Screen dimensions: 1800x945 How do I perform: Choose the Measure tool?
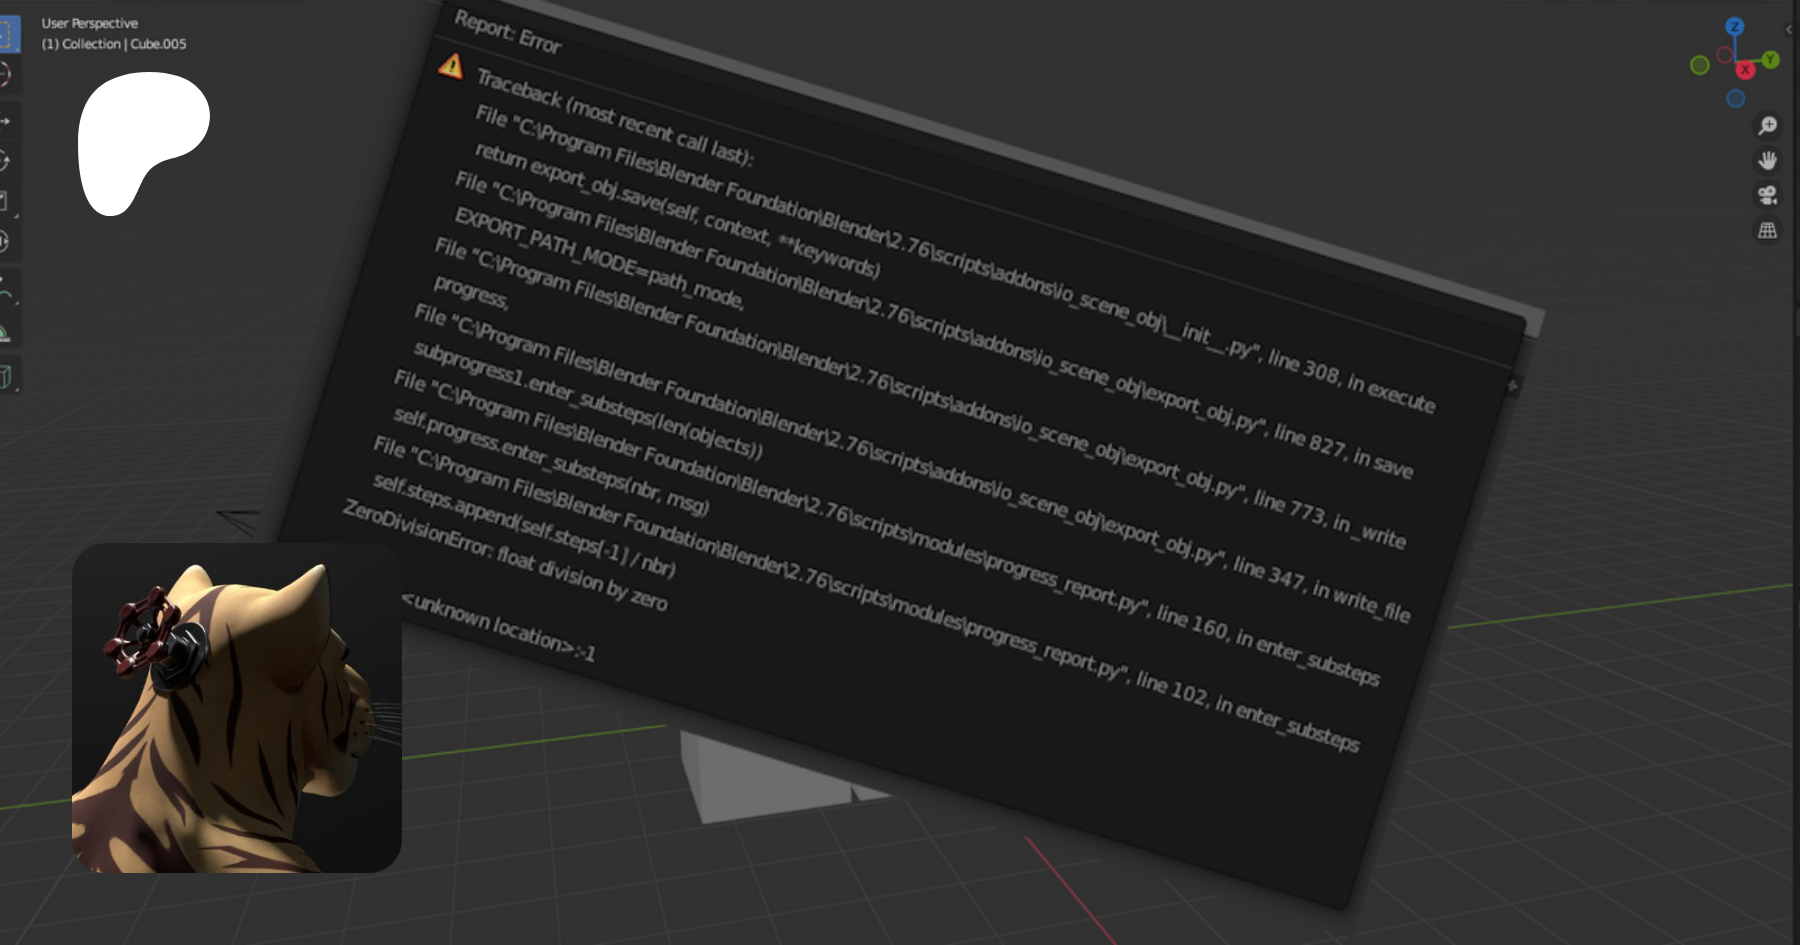[5, 333]
